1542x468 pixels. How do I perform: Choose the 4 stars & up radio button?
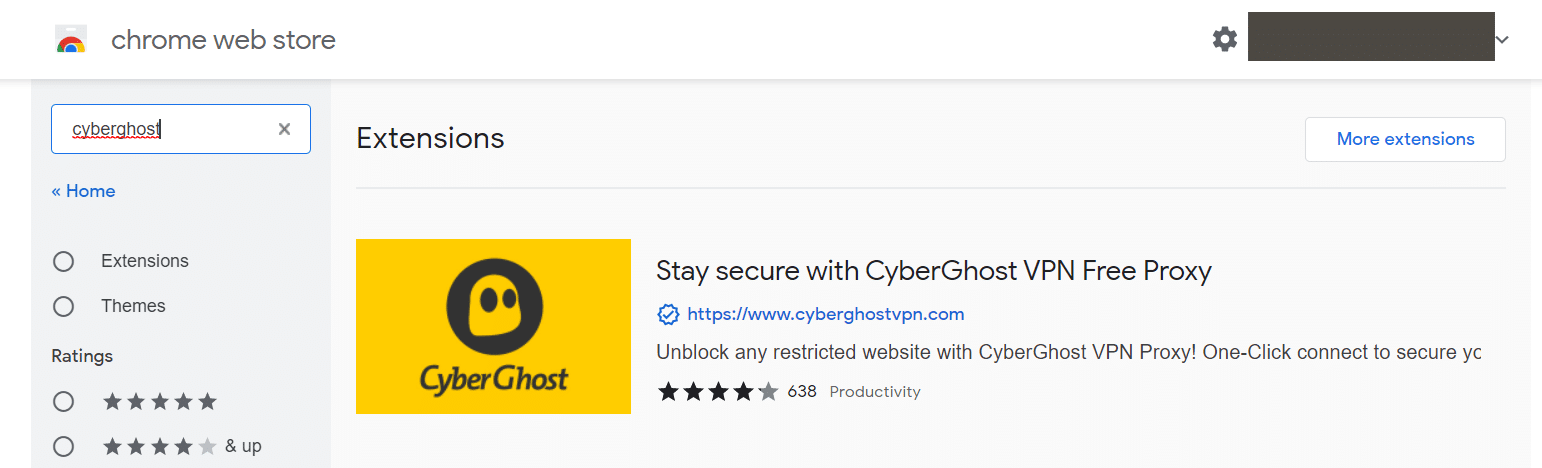[x=64, y=446]
